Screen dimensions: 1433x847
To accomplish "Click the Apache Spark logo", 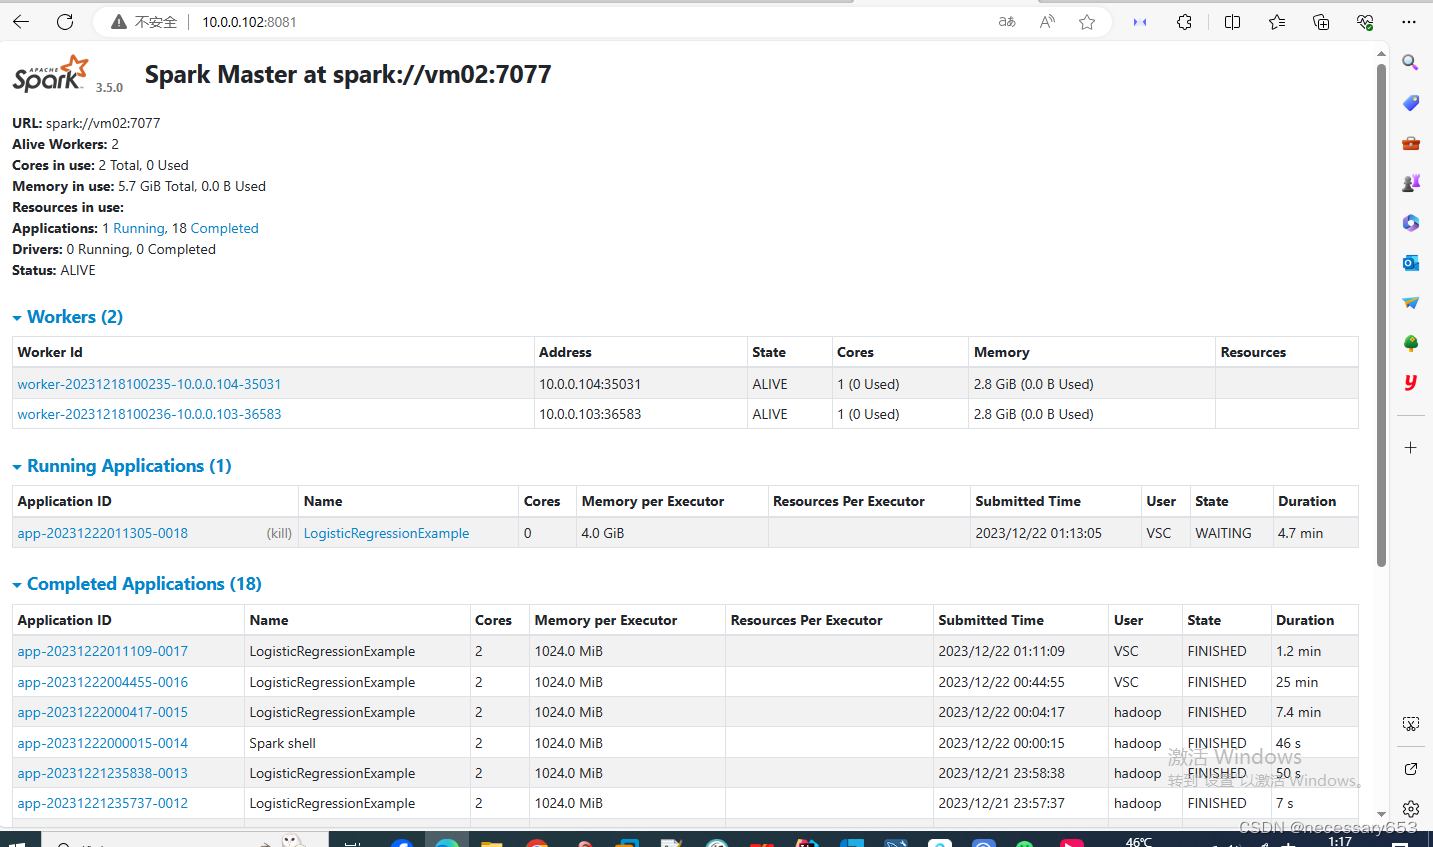I will [x=48, y=72].
